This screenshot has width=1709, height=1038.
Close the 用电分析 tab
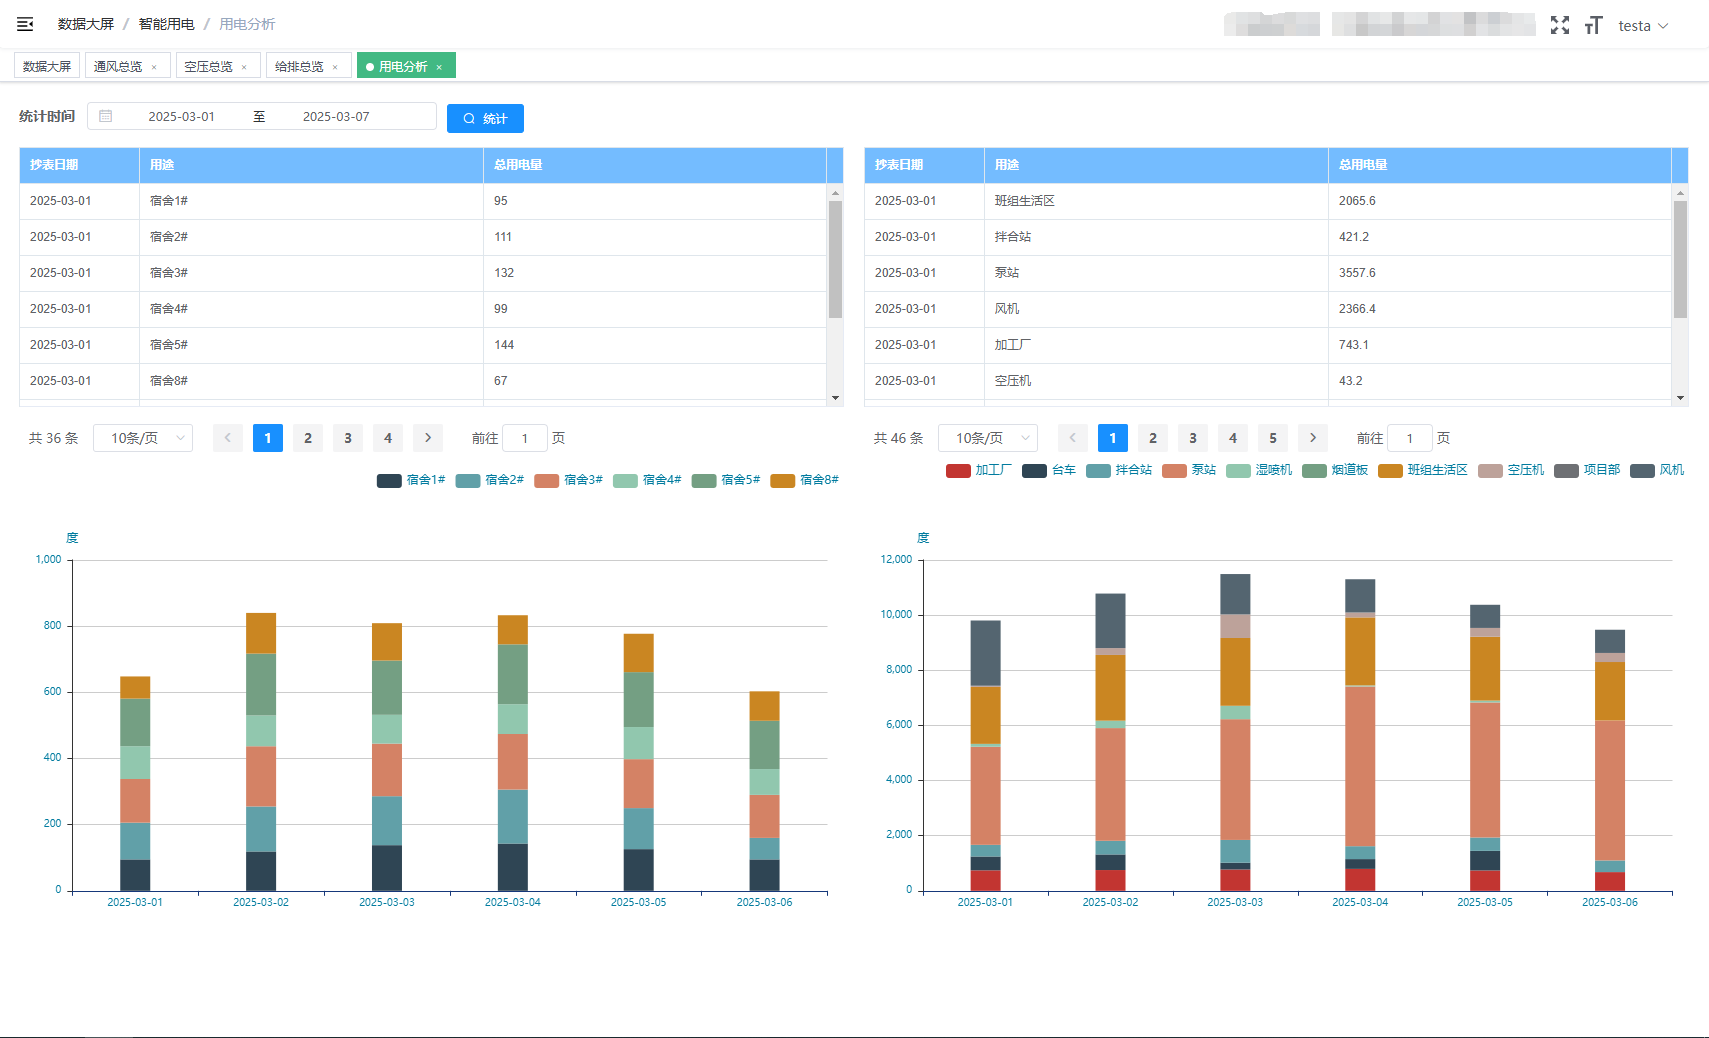[x=439, y=67]
